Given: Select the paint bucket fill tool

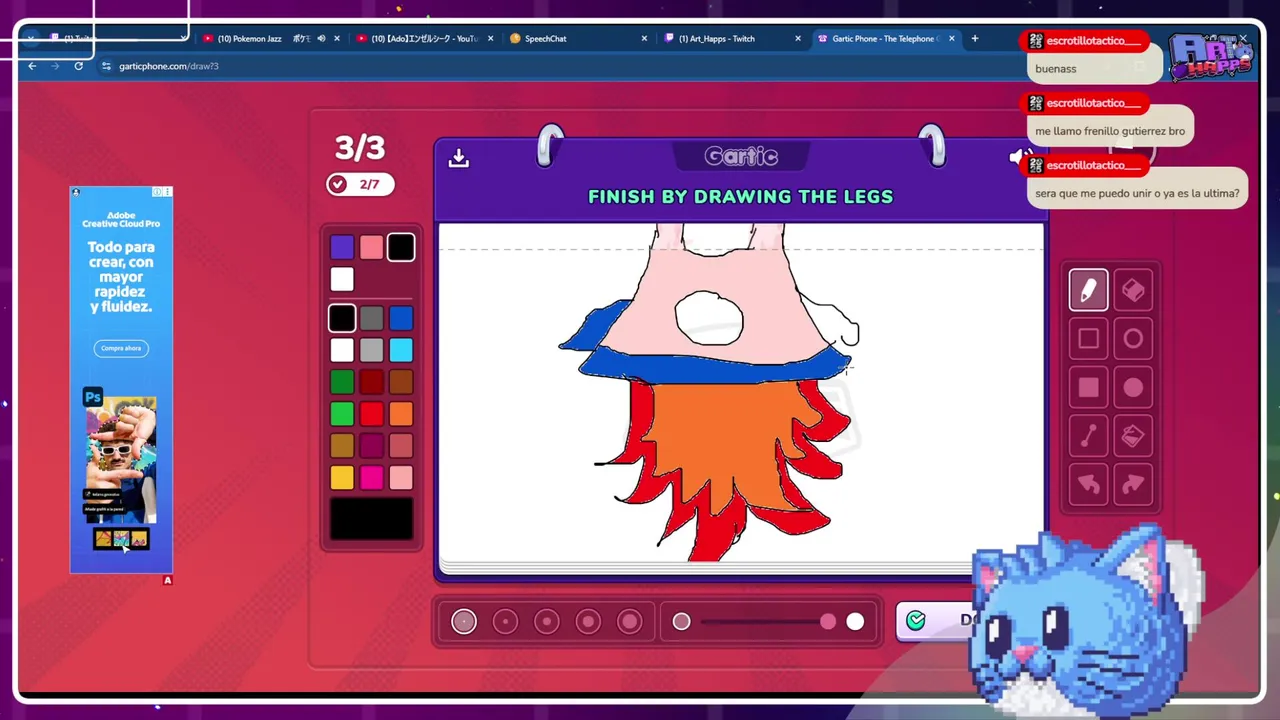Looking at the screenshot, I should (x=1133, y=436).
